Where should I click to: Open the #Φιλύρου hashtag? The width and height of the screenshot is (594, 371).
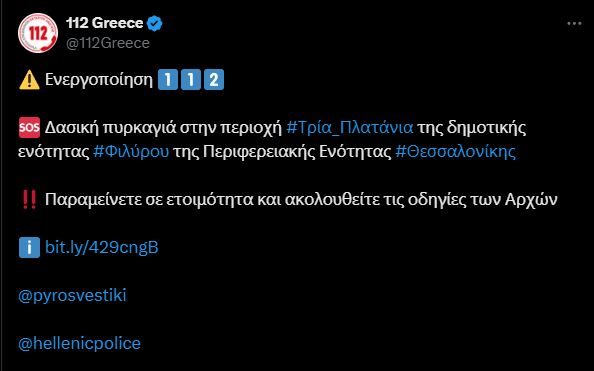tap(131, 152)
